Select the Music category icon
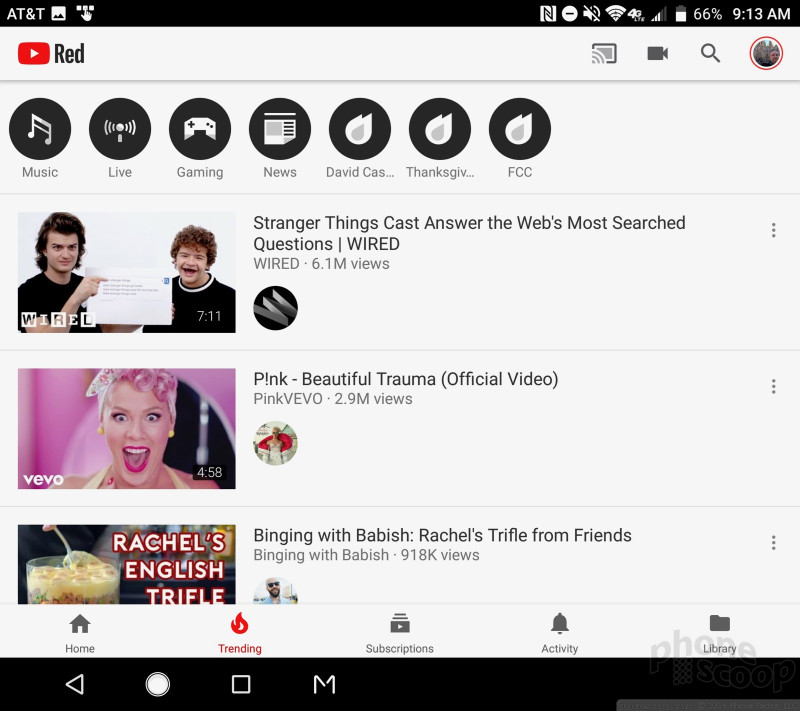 pyautogui.click(x=40, y=129)
